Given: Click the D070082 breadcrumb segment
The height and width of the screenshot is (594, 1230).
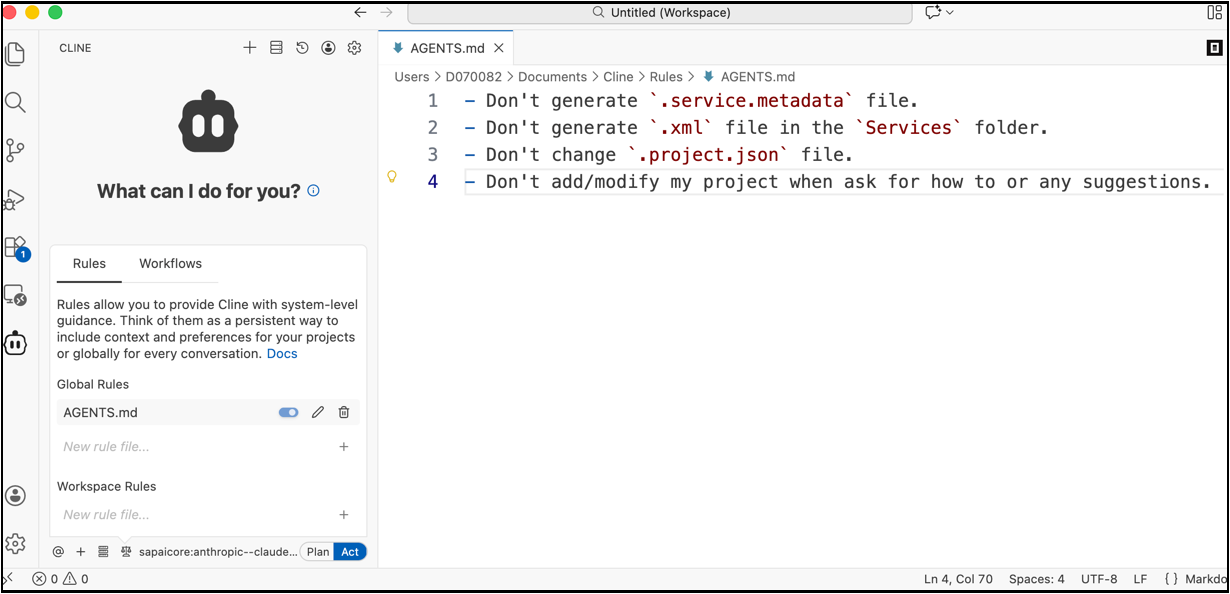Looking at the screenshot, I should coord(475,77).
